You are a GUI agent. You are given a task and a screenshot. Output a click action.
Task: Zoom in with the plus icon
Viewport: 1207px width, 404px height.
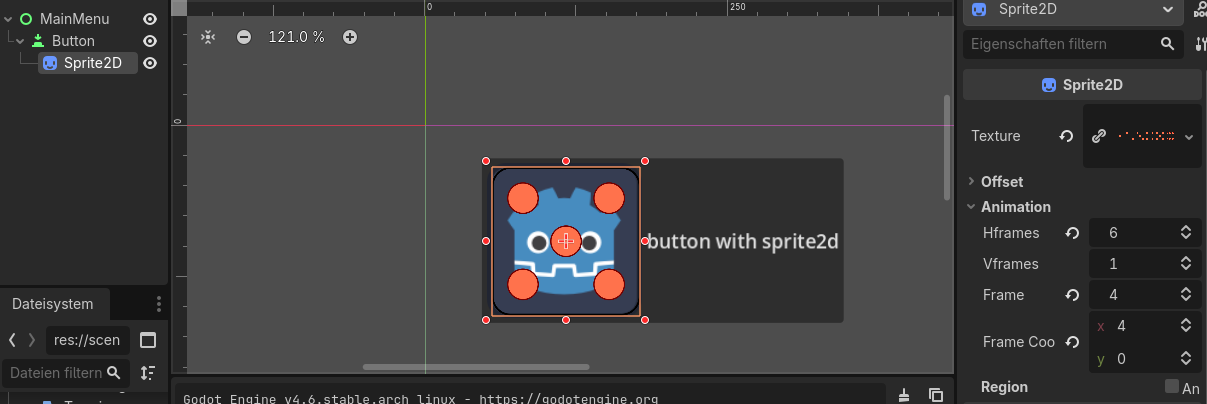click(x=350, y=37)
